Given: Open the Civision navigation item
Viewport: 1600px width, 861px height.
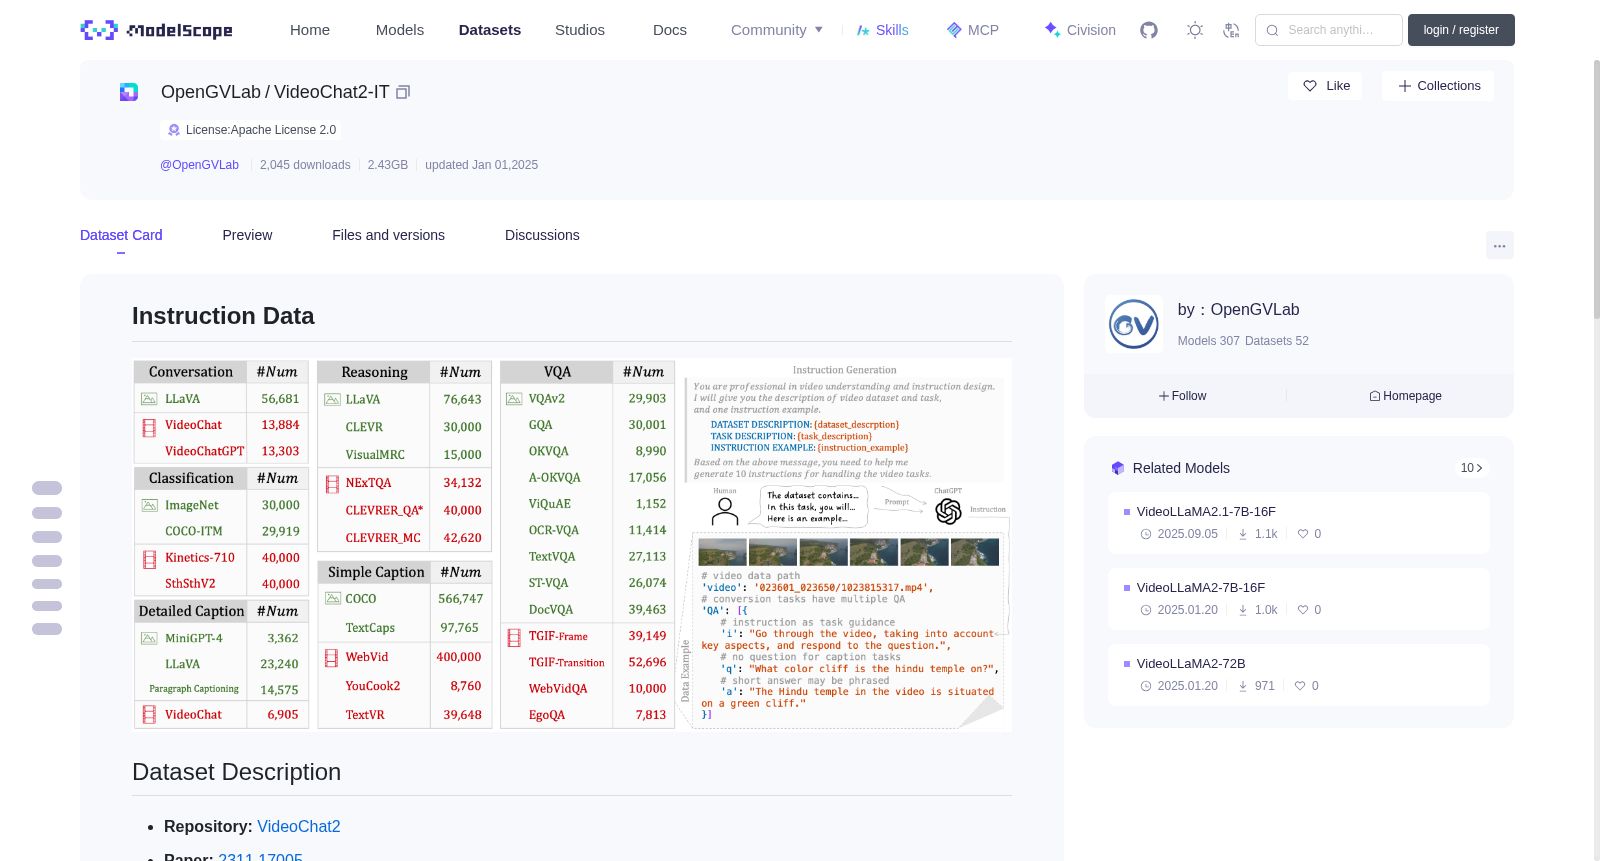Looking at the screenshot, I should [x=1080, y=30].
